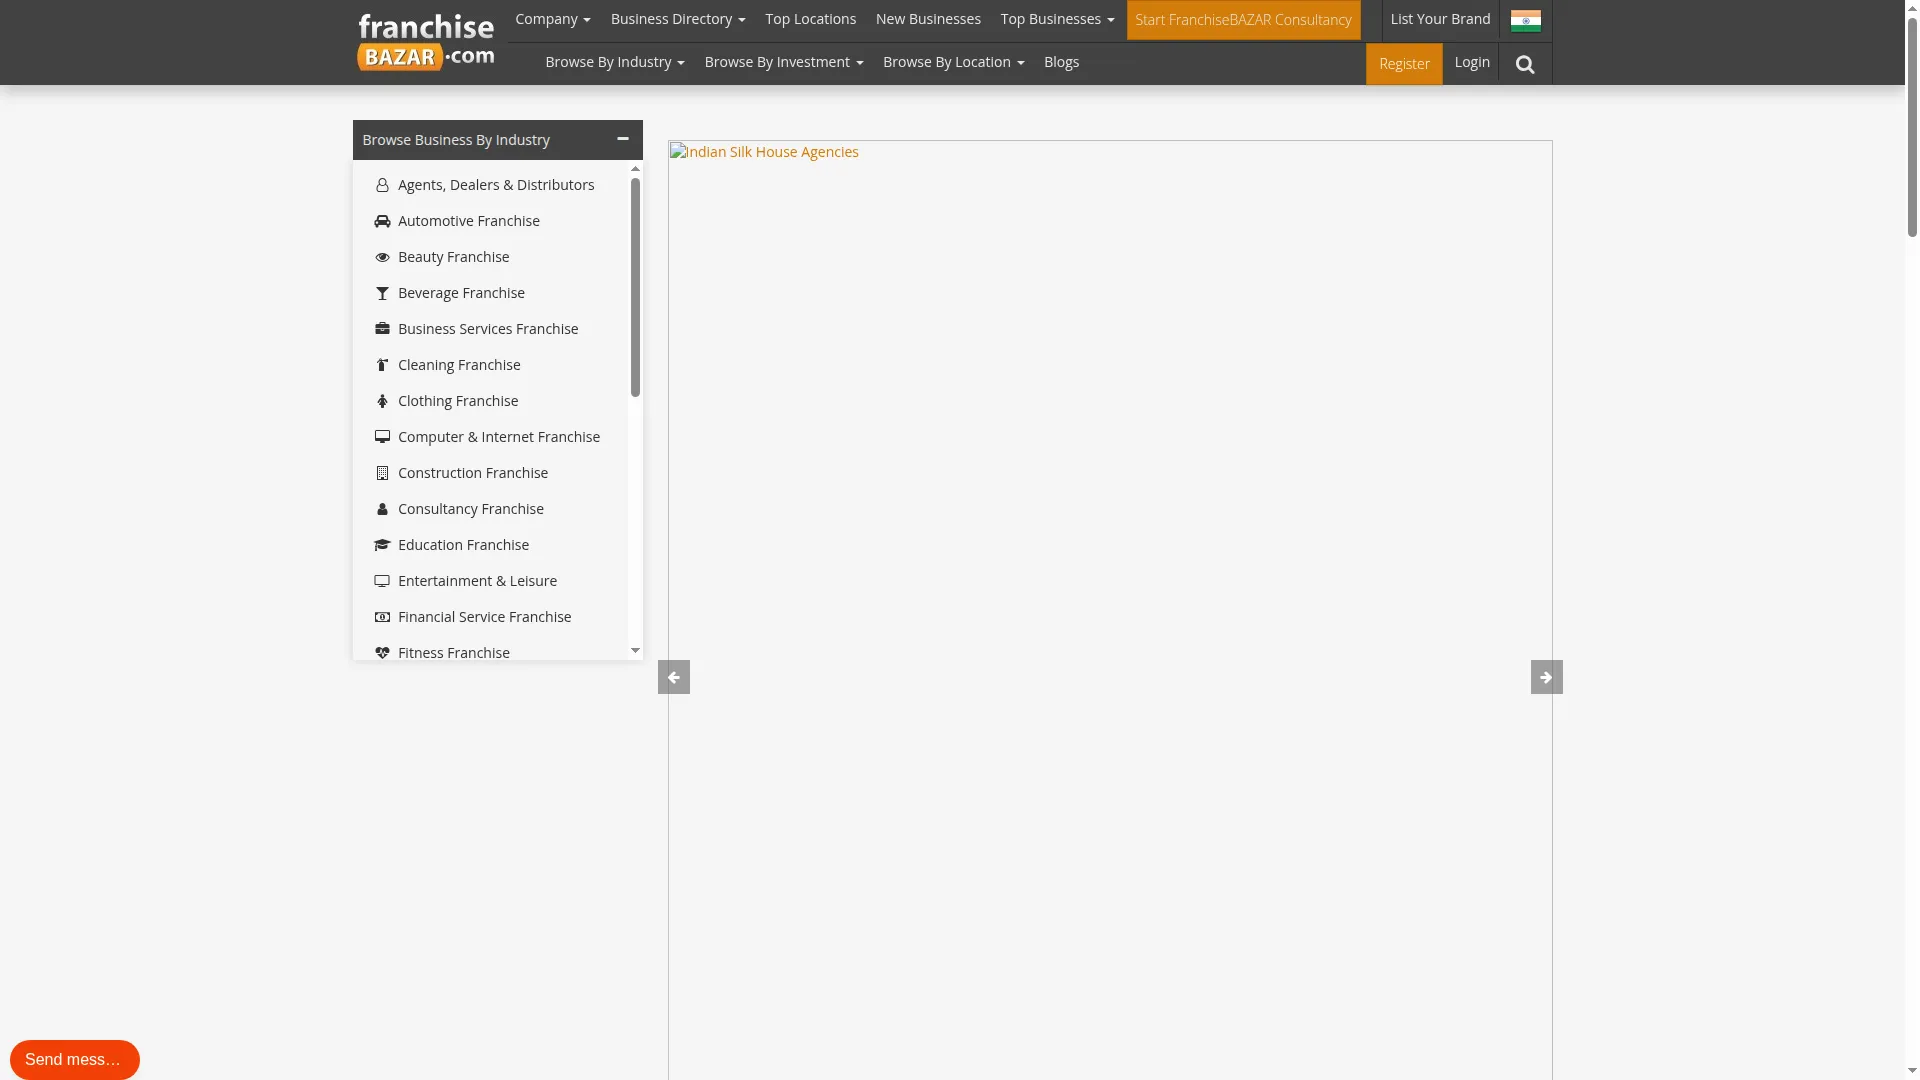Open Financial Service Franchise link
Screen dimensions: 1920x1080
pos(485,617)
